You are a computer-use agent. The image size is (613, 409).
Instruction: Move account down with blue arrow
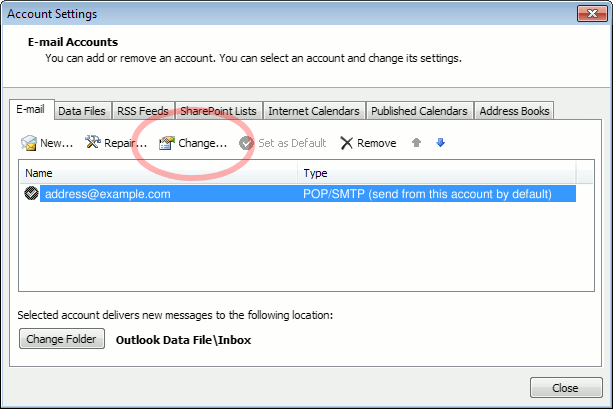(x=440, y=143)
